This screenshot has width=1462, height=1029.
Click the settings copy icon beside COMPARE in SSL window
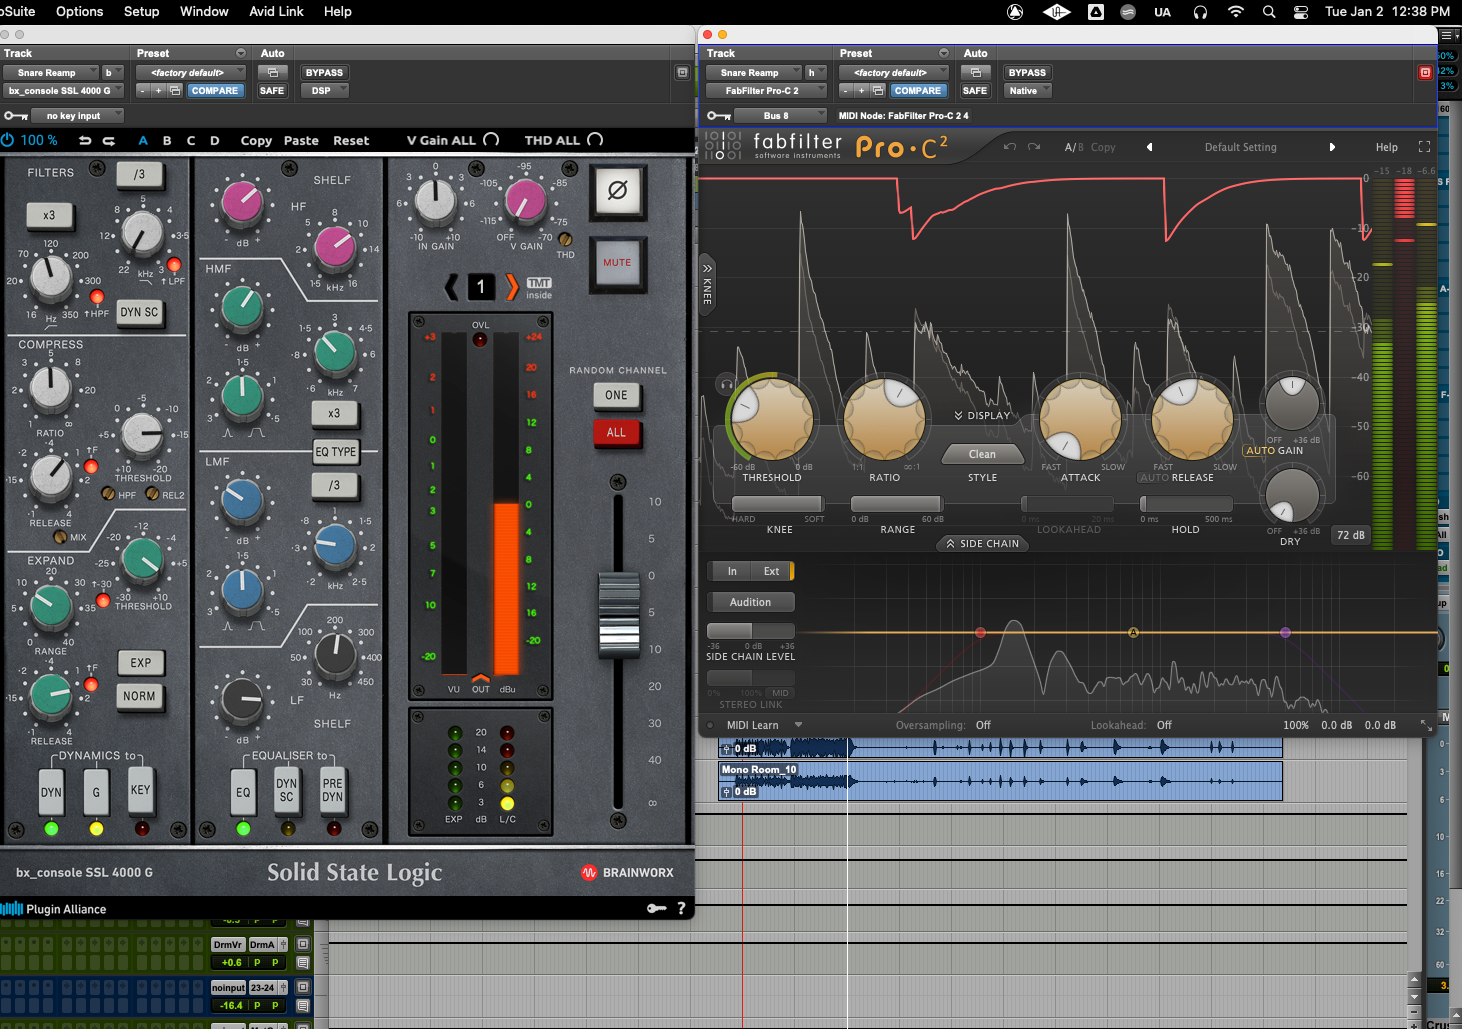pyautogui.click(x=175, y=91)
